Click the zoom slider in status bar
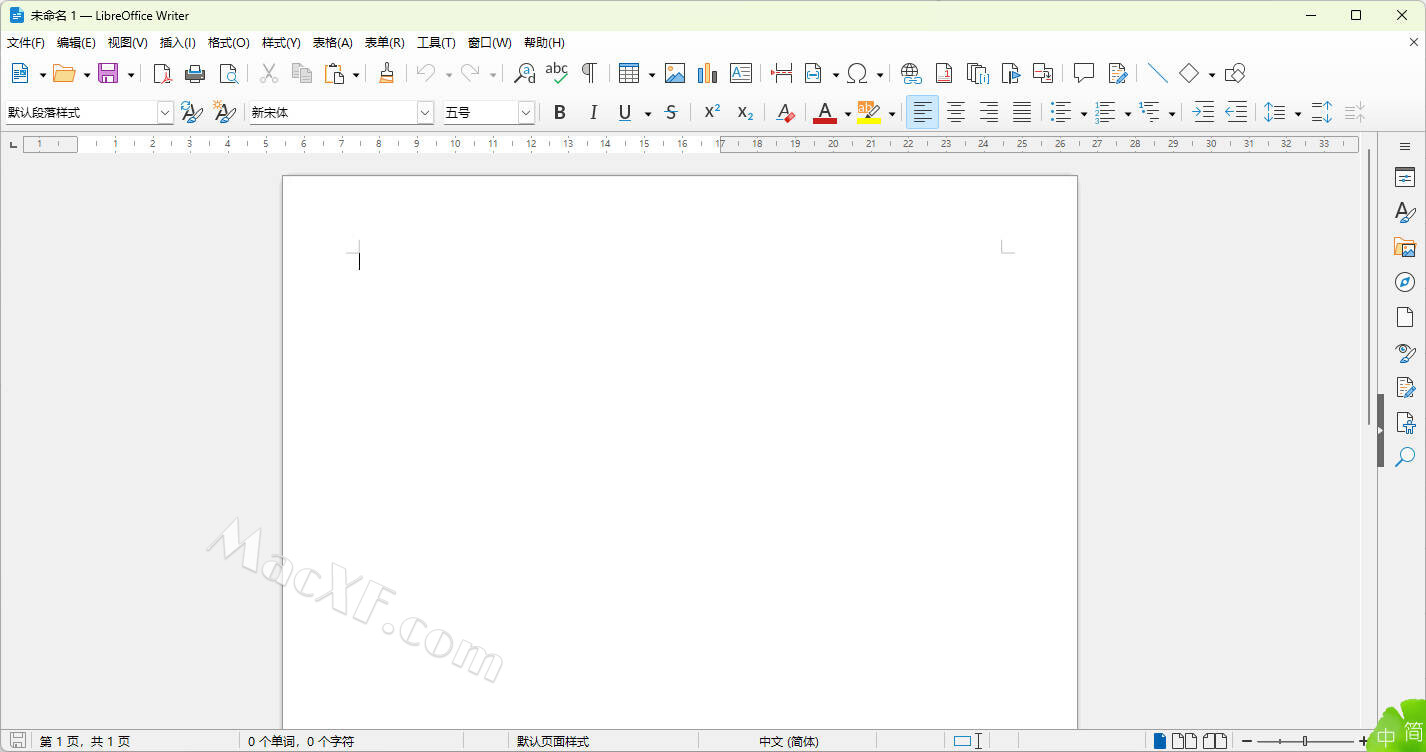The height and width of the screenshot is (752, 1426). (1305, 741)
